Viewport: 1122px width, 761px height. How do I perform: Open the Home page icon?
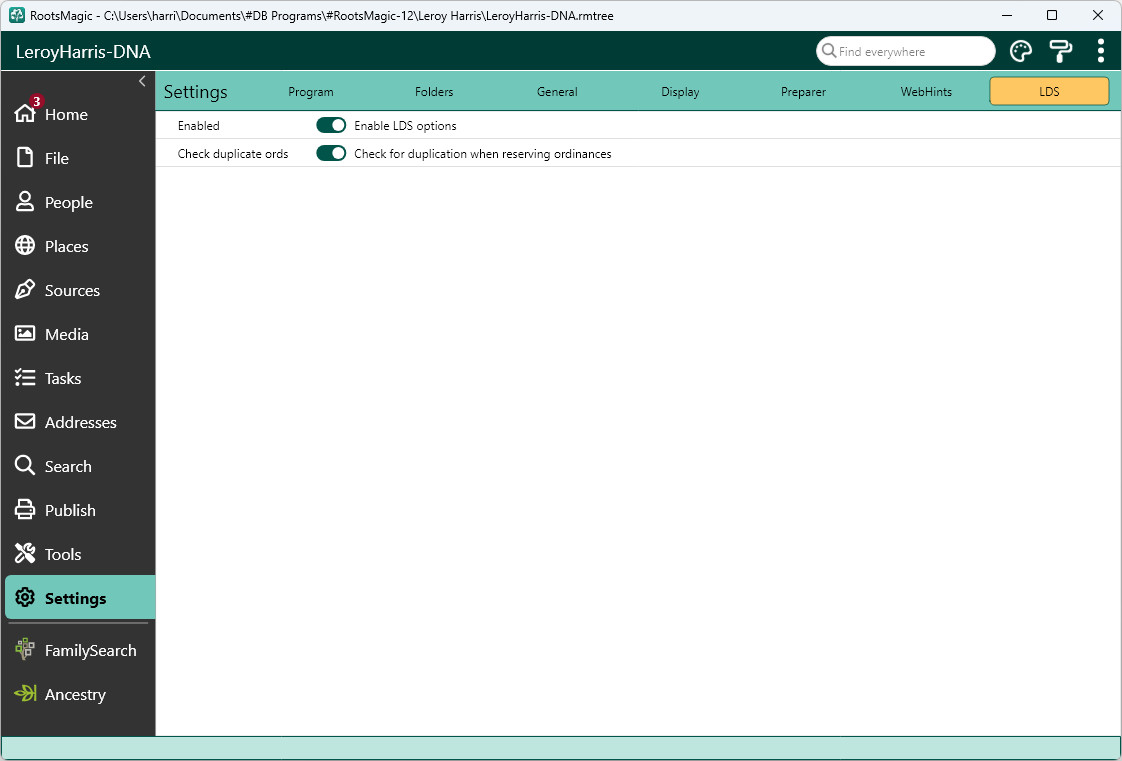point(25,114)
